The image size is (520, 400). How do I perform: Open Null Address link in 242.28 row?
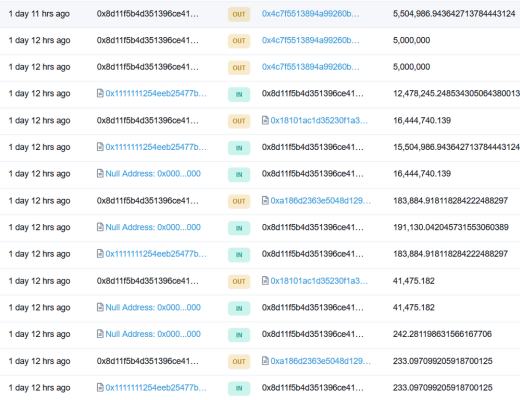point(153,334)
